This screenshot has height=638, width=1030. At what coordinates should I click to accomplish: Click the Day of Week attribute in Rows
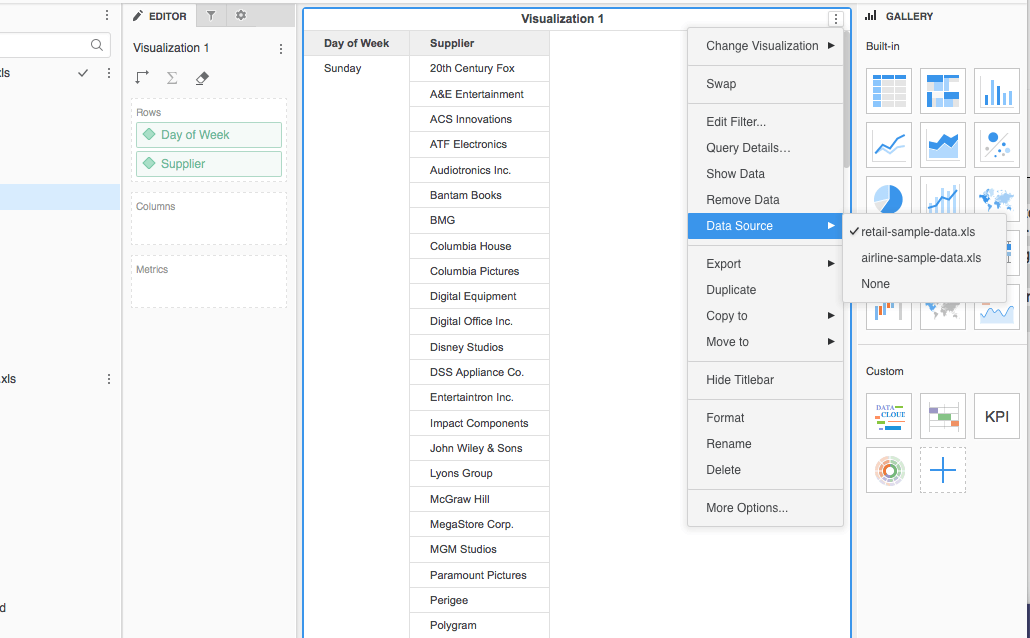[x=209, y=135]
